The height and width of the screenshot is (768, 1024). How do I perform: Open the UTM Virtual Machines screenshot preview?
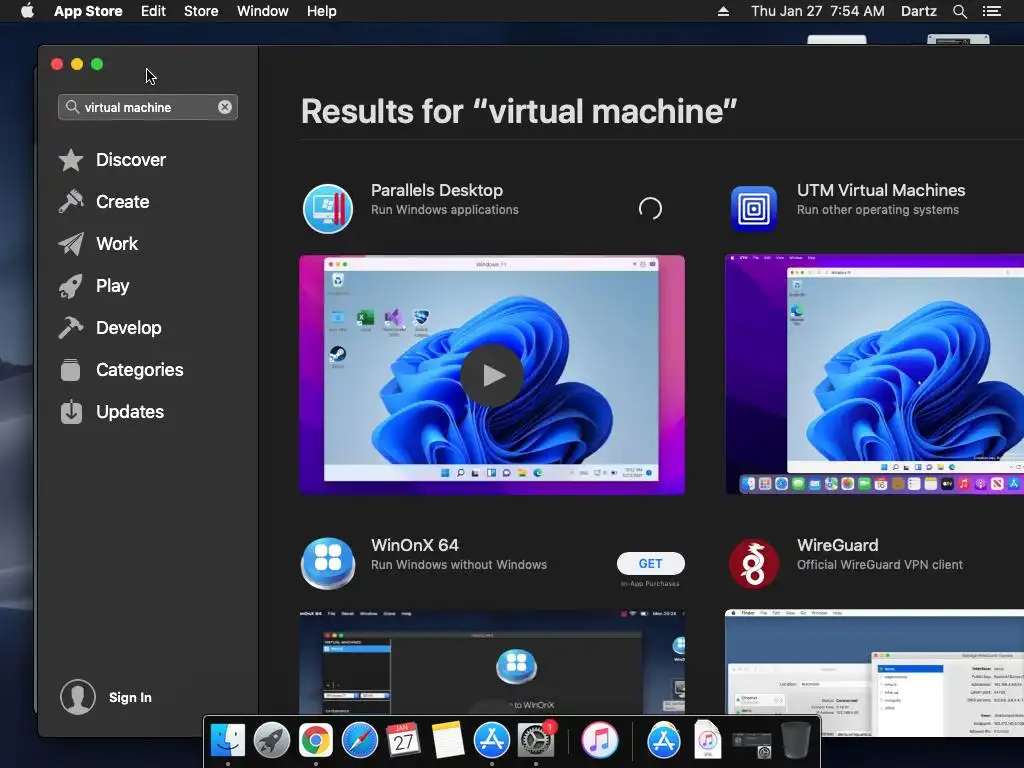click(874, 374)
